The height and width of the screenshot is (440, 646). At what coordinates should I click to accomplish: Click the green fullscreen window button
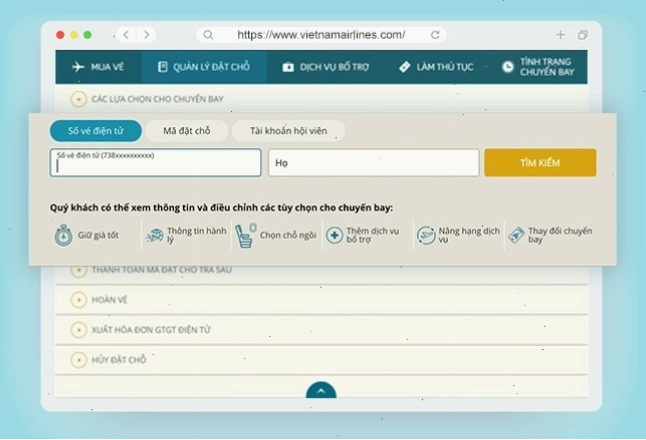(87, 35)
